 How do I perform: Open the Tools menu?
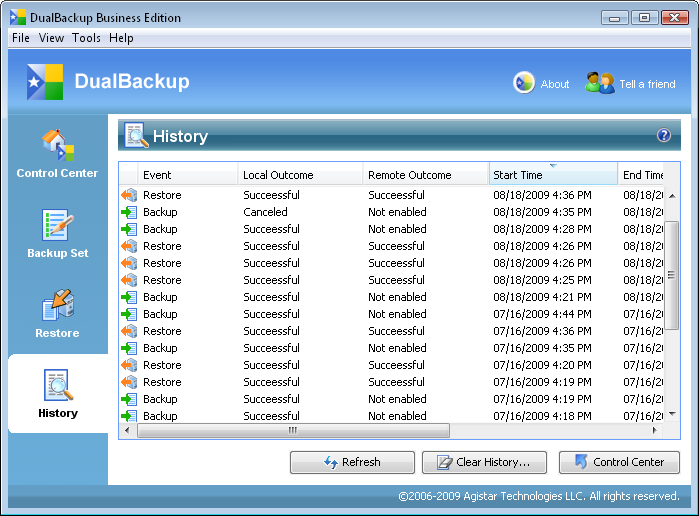tap(86, 38)
